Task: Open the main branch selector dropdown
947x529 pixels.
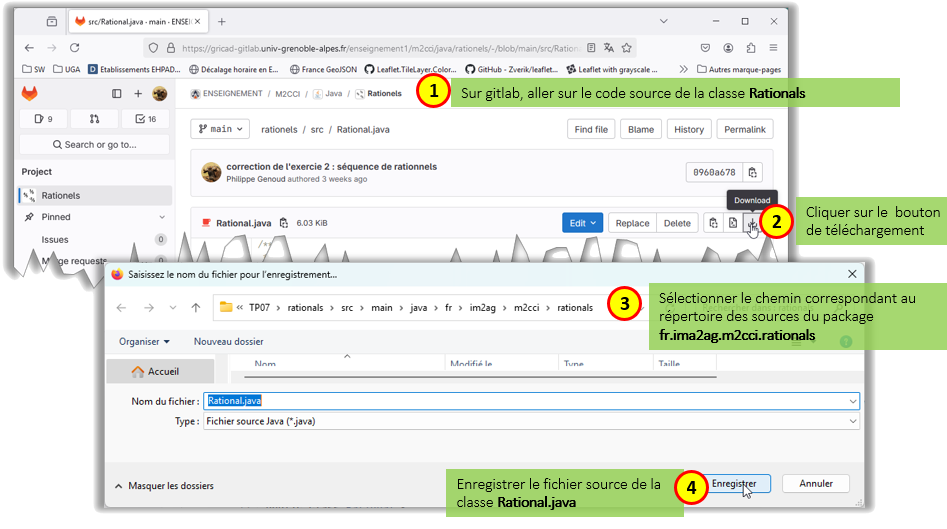Action: point(220,129)
